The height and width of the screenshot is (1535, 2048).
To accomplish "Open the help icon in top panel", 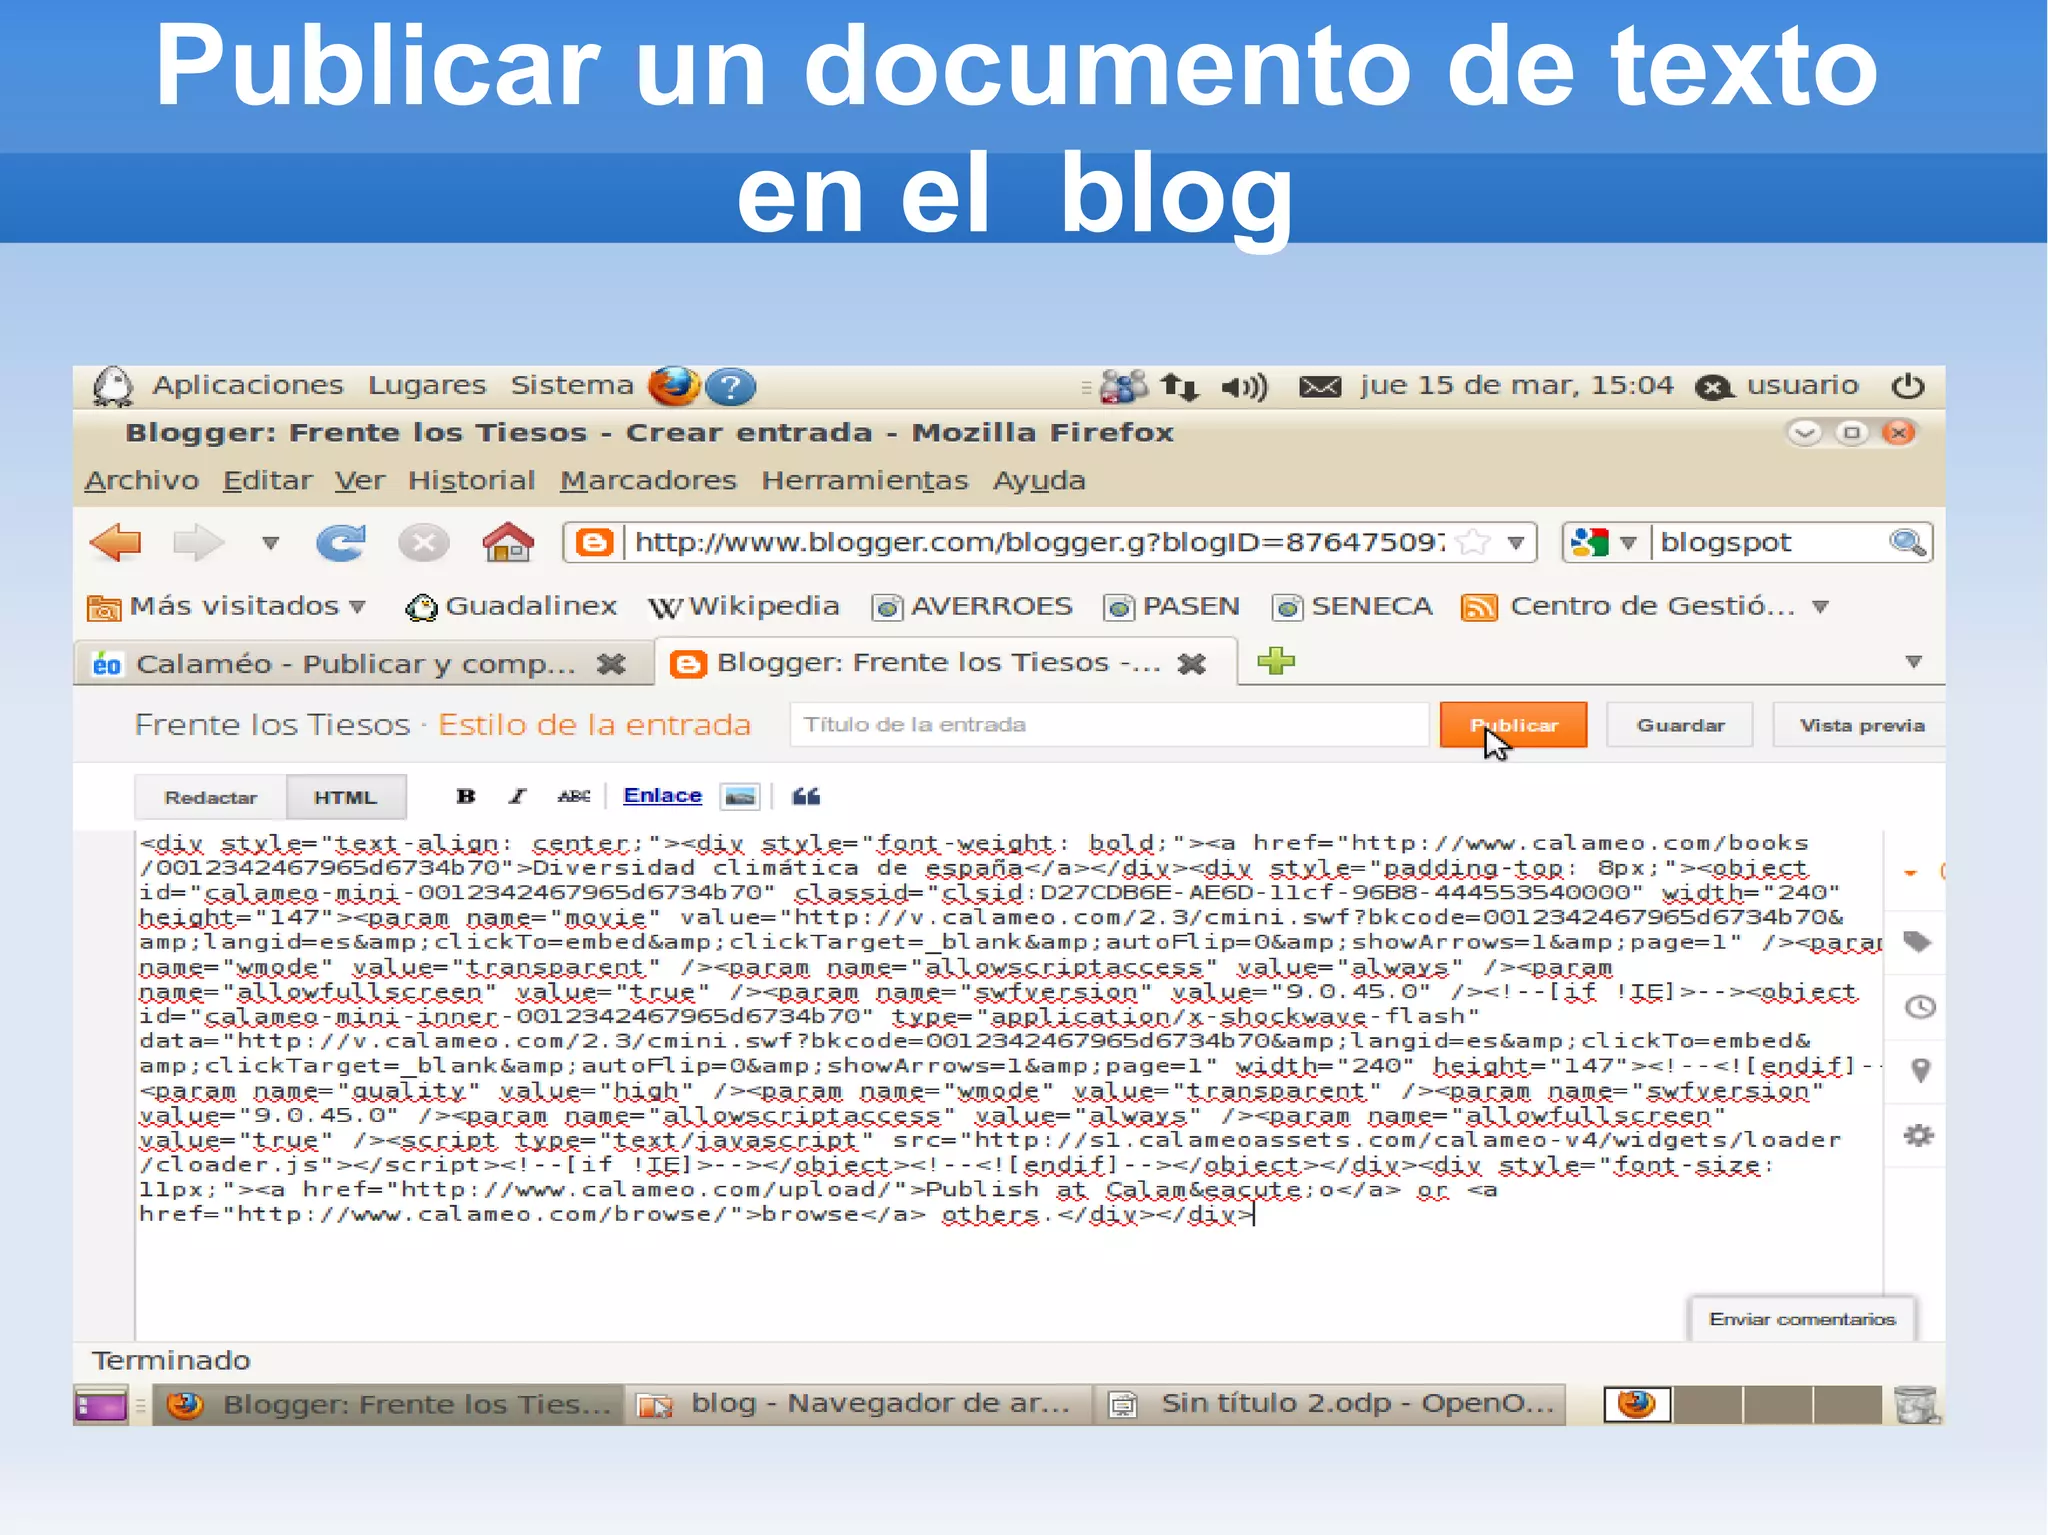I will coord(731,387).
